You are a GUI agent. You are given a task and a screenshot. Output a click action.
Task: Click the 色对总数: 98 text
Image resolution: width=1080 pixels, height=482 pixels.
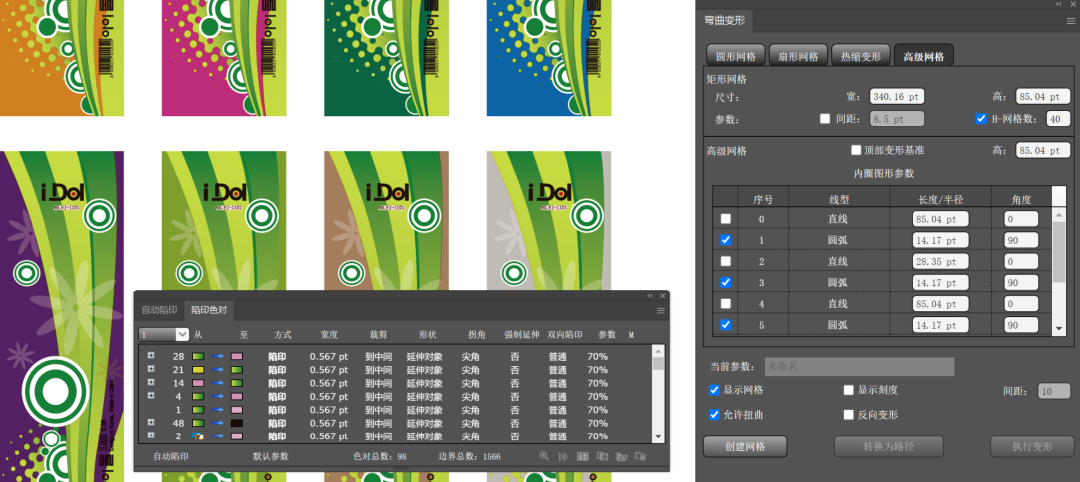click(380, 456)
